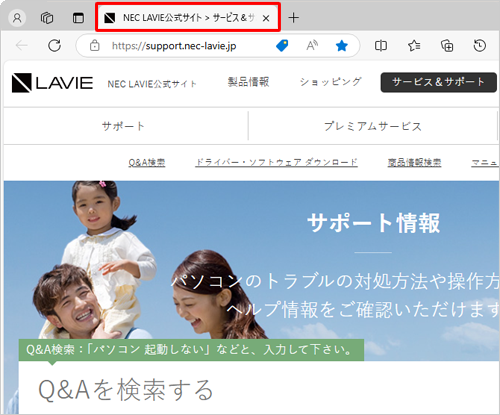Open the Q&A検索 link
The image size is (500, 415).
[x=147, y=163]
